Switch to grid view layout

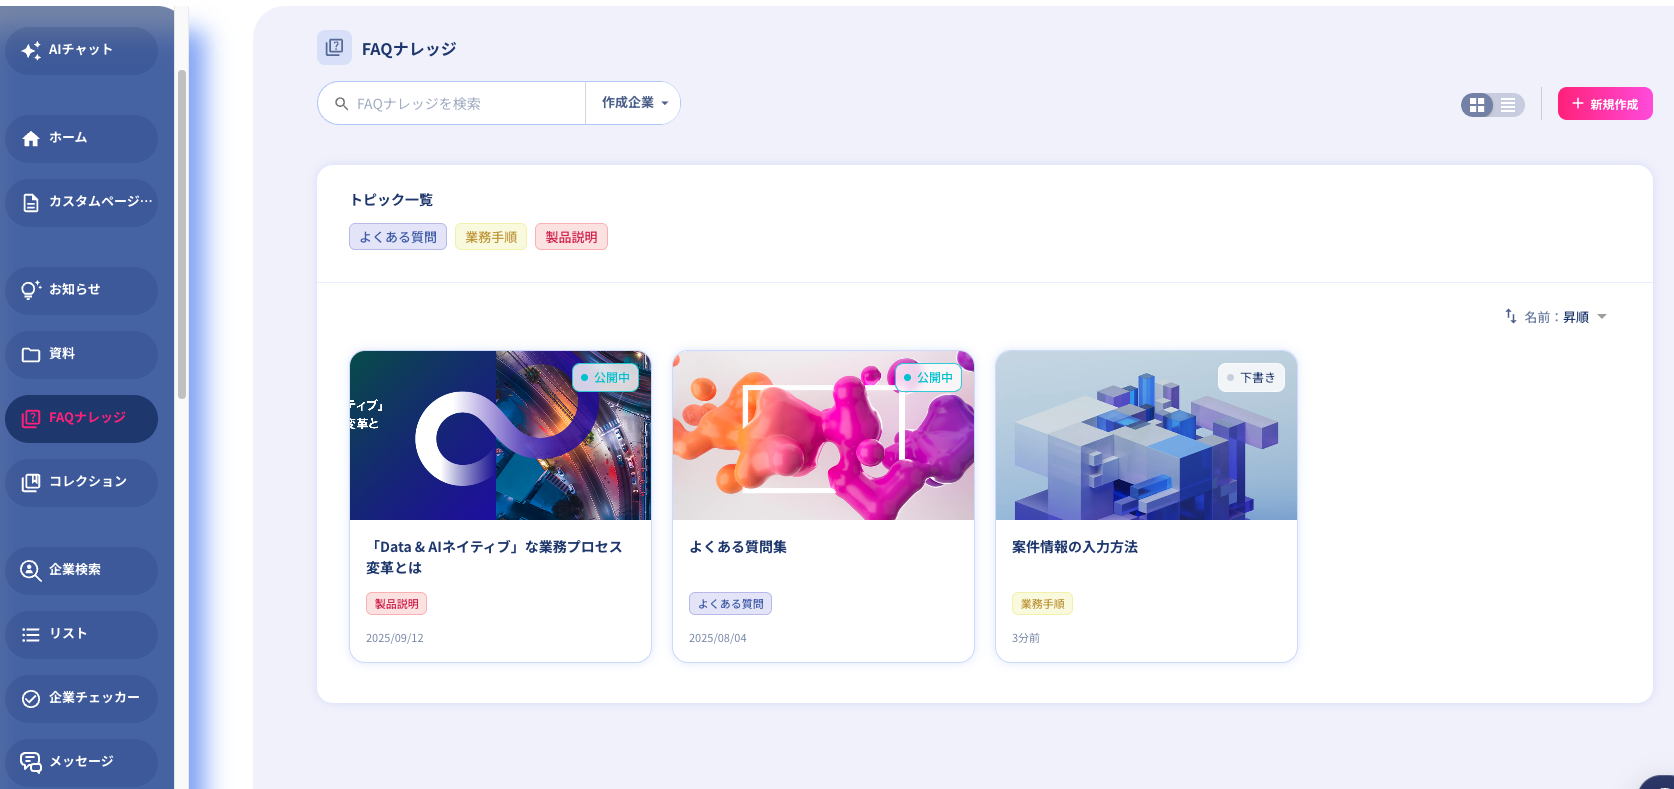(1477, 105)
